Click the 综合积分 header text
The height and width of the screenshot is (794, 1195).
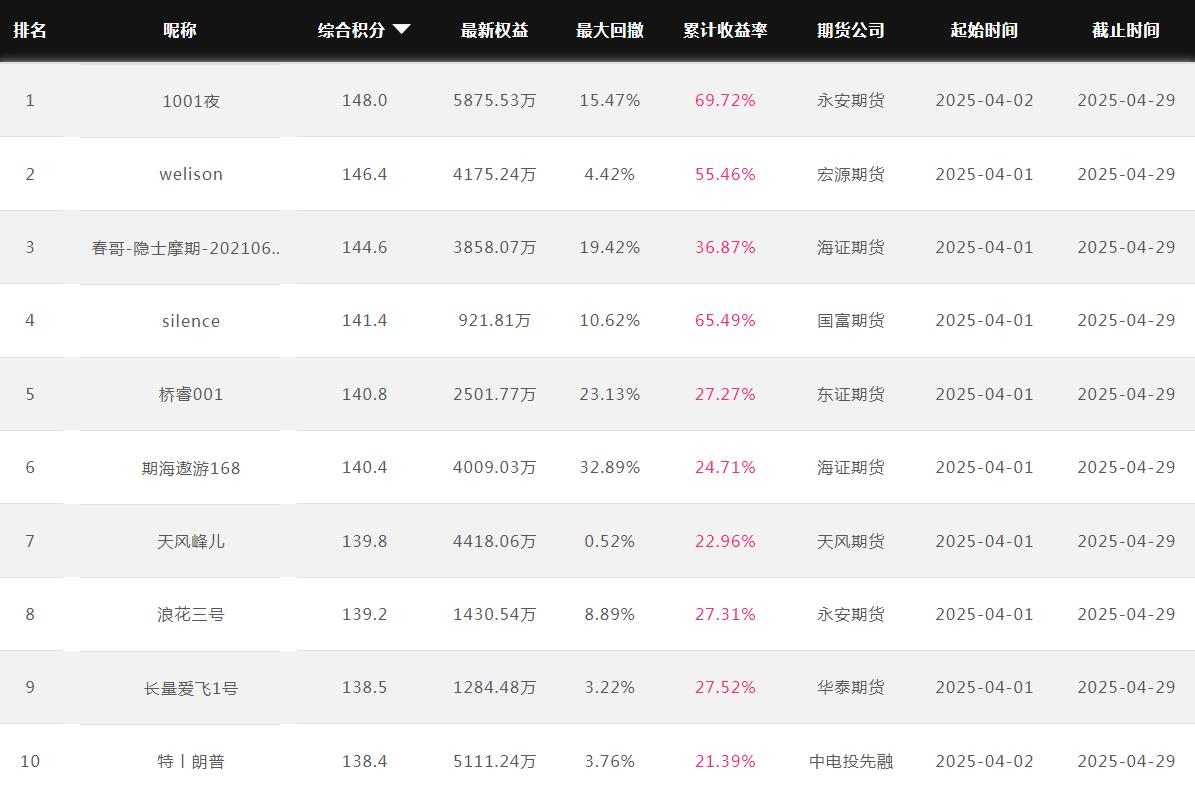tap(351, 30)
